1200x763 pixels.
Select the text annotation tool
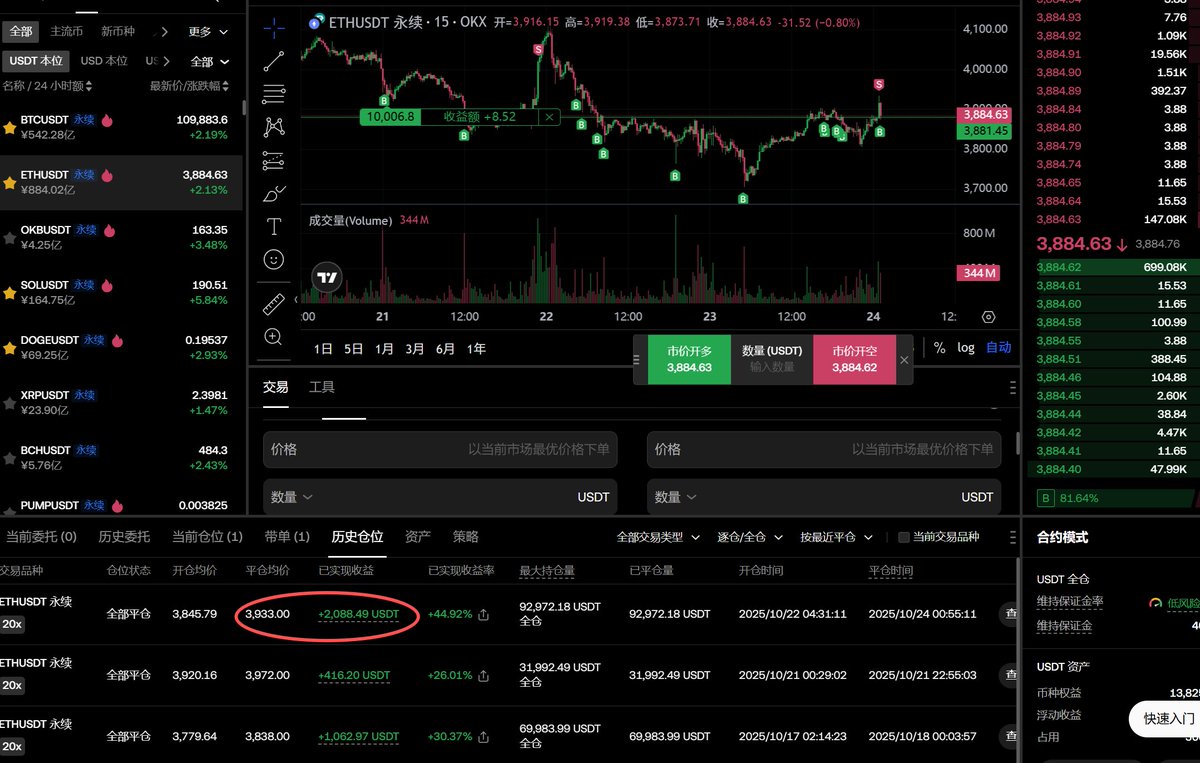(273, 226)
